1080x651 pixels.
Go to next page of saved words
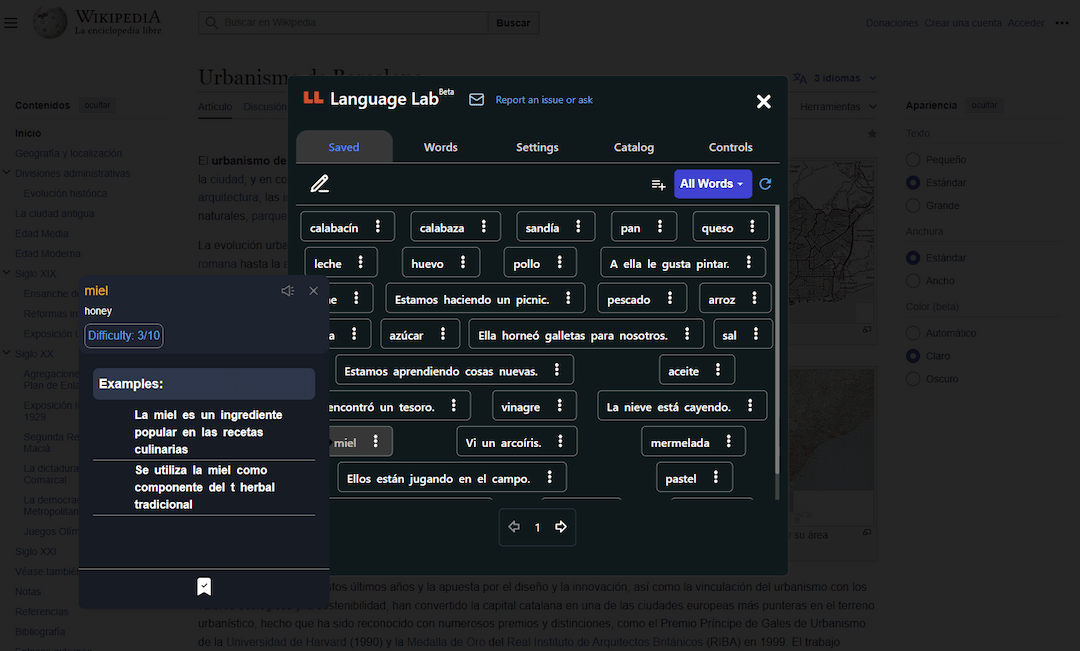[x=560, y=527]
